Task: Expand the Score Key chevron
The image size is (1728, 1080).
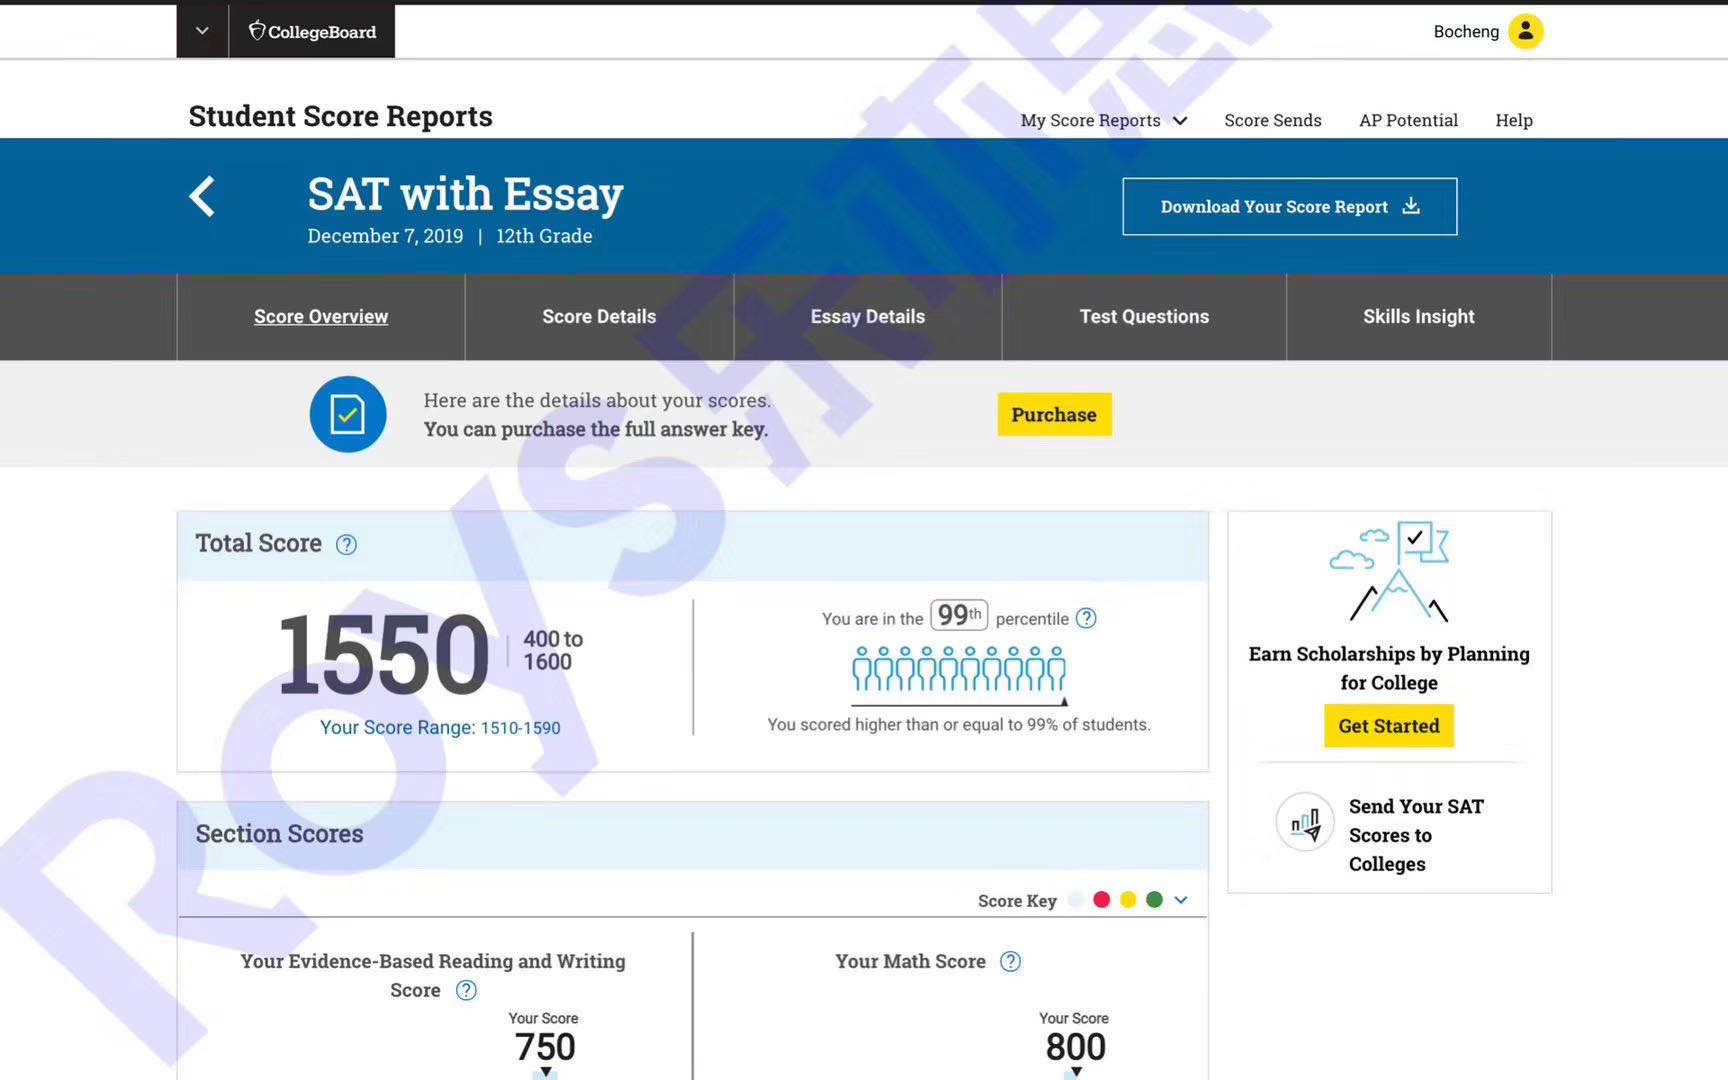Action: coord(1181,900)
